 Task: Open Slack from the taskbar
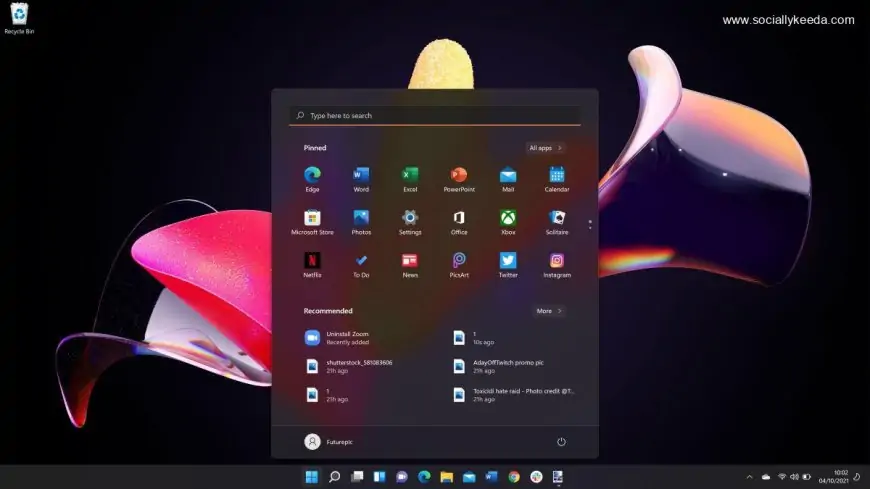536,477
